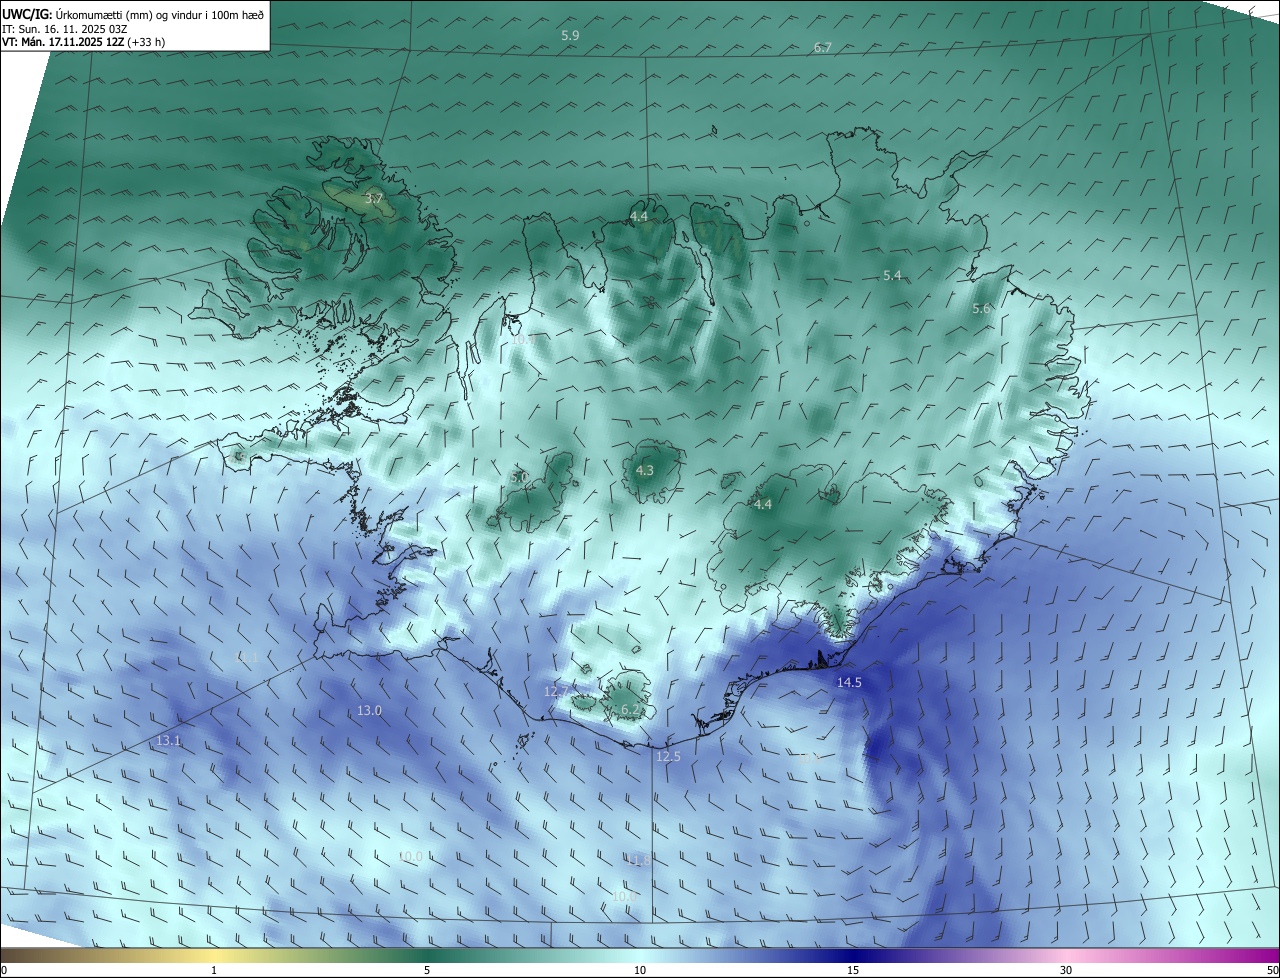Click the 5.9 value over the northern sea
The image size is (1280, 978).
tap(570, 35)
